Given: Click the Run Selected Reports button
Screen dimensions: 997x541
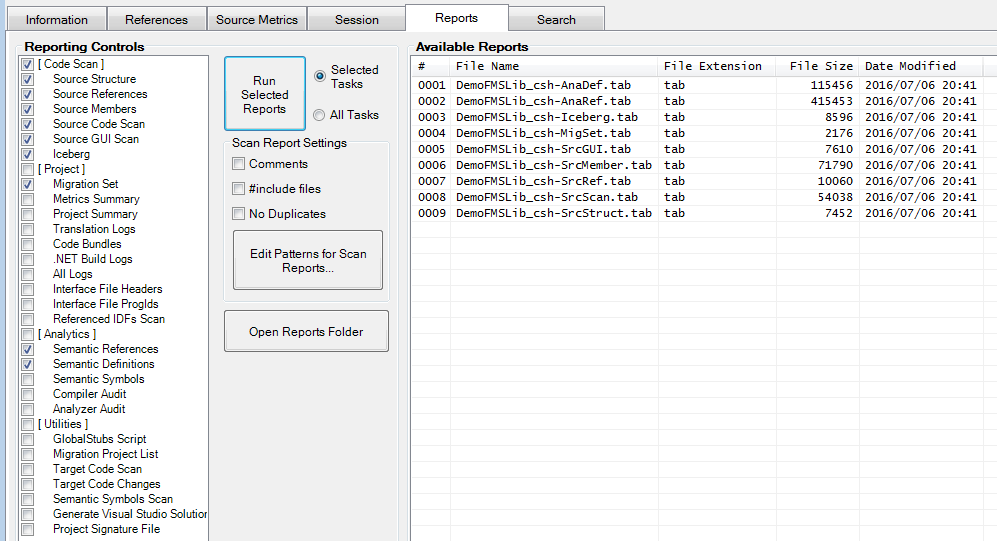Looking at the screenshot, I should (x=264, y=95).
